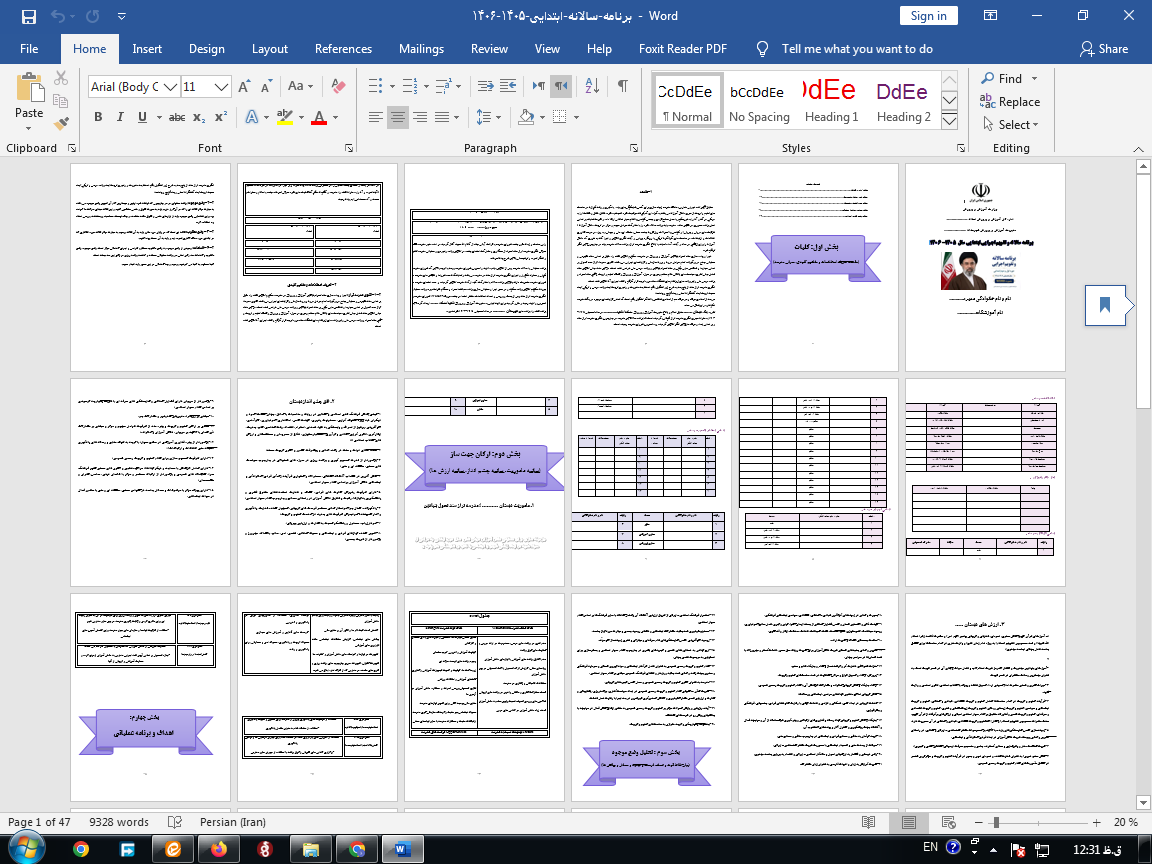
Task: Select the Cut scissors icon
Action: point(61,78)
